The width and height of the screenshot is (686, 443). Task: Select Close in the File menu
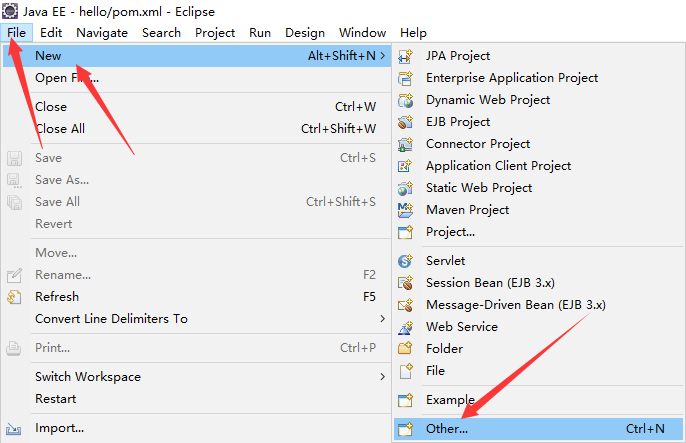[x=197, y=107]
